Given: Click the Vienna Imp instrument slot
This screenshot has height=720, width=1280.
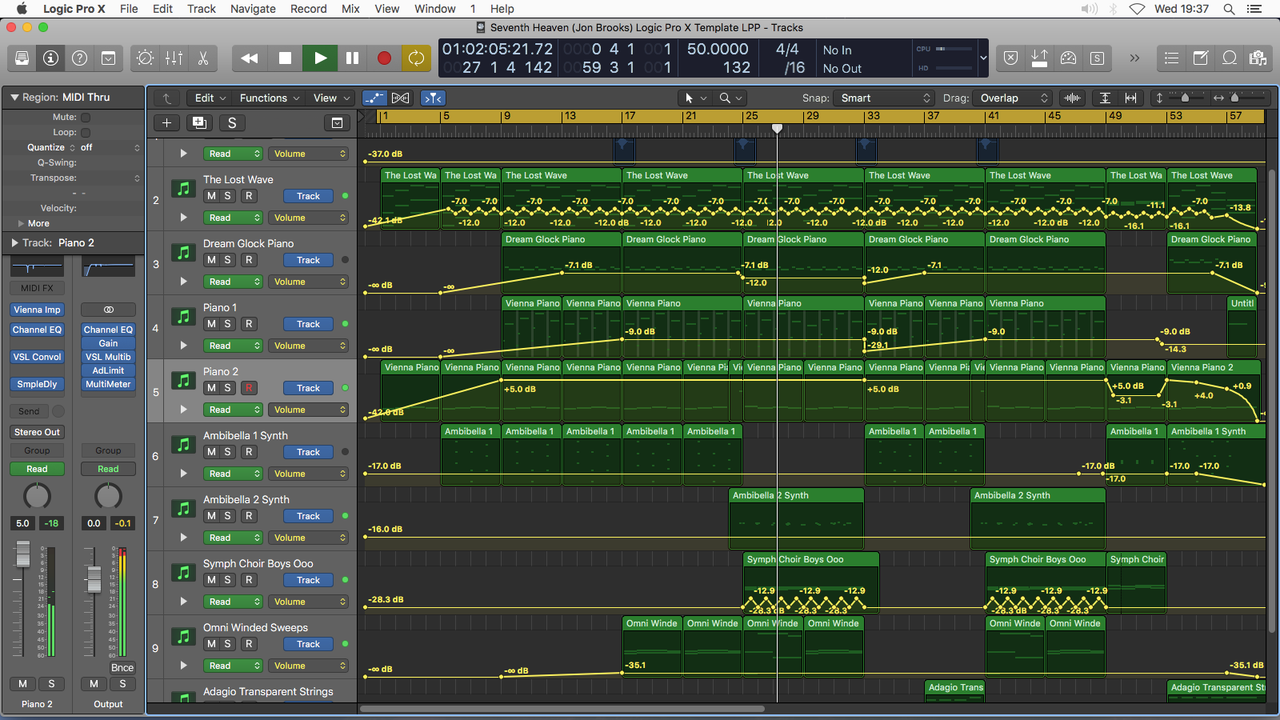Looking at the screenshot, I should 37,310.
